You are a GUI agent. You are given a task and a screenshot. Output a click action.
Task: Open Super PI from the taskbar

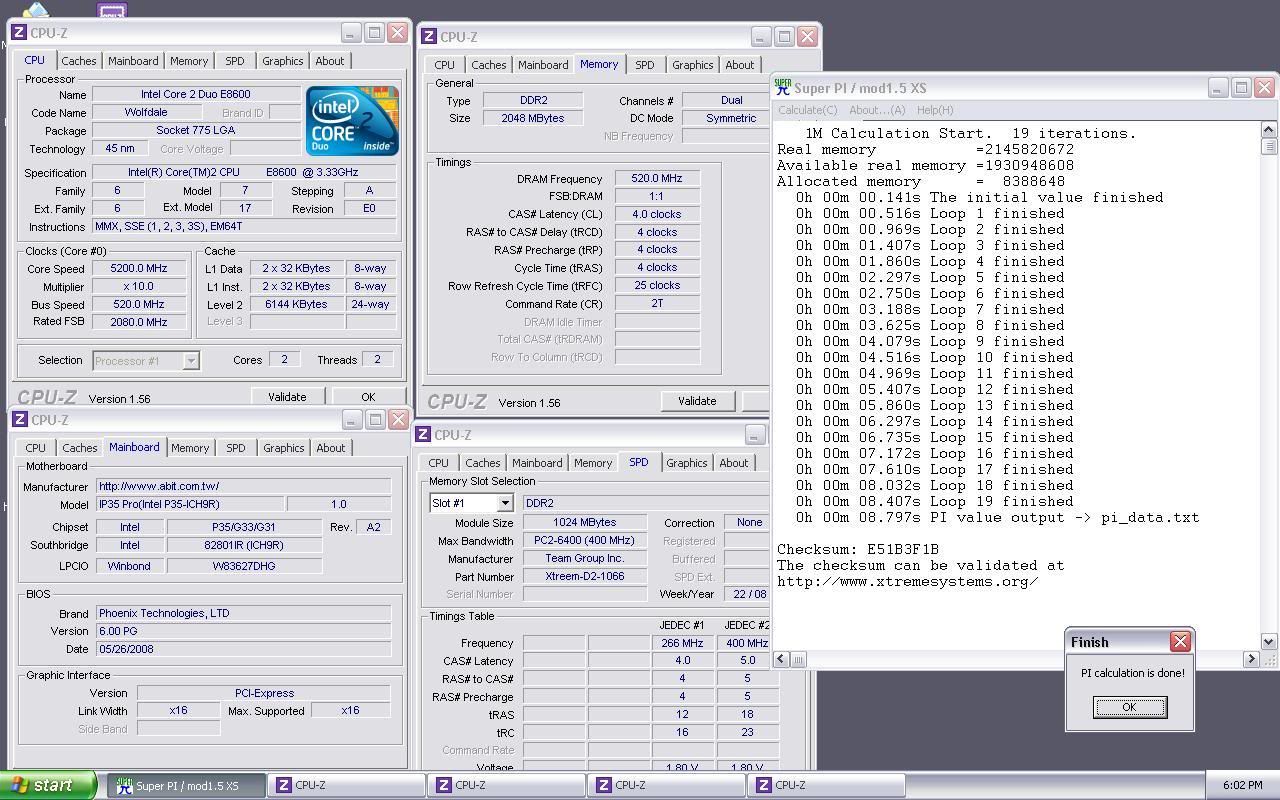186,785
